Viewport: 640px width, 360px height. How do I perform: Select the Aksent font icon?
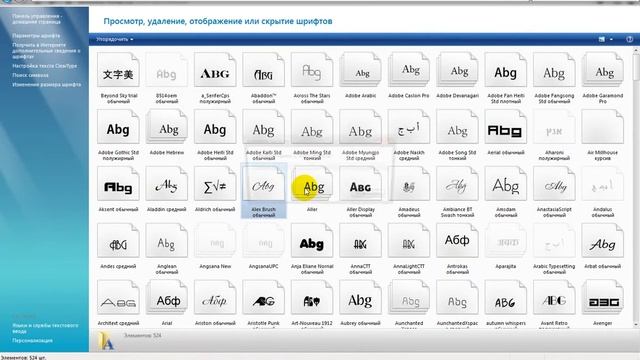tap(118, 184)
